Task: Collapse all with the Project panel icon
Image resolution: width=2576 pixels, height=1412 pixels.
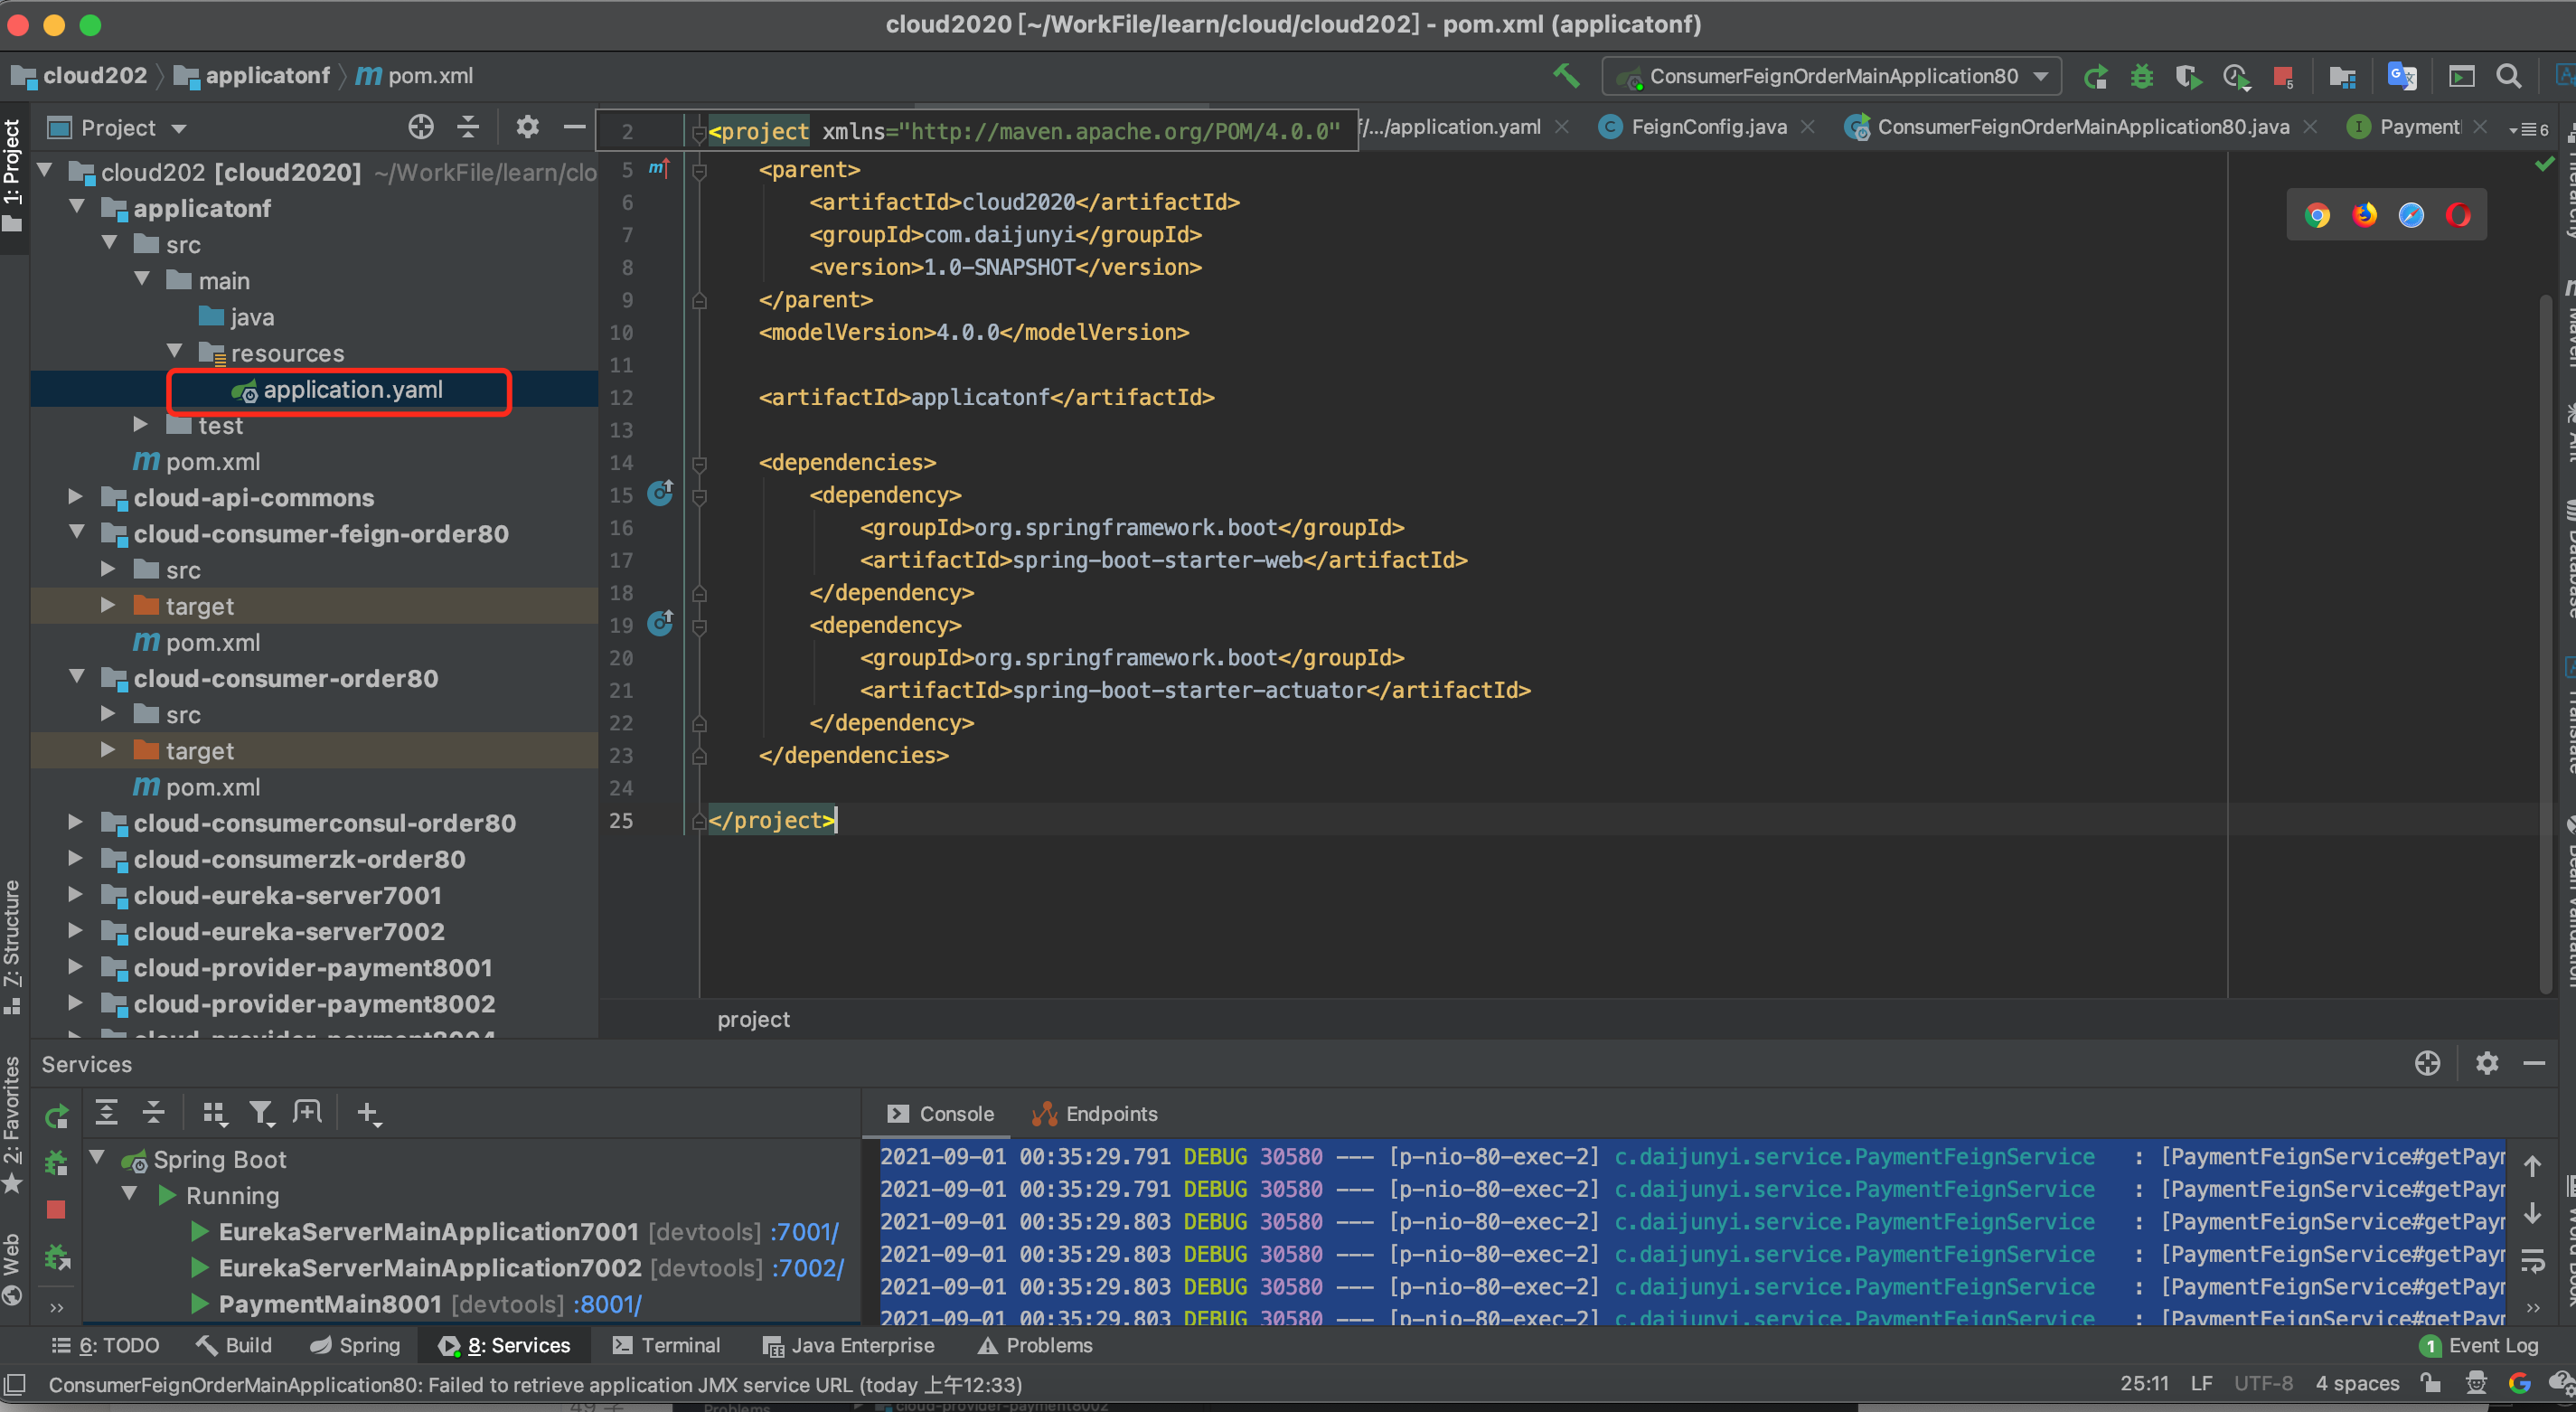Action: pos(468,127)
